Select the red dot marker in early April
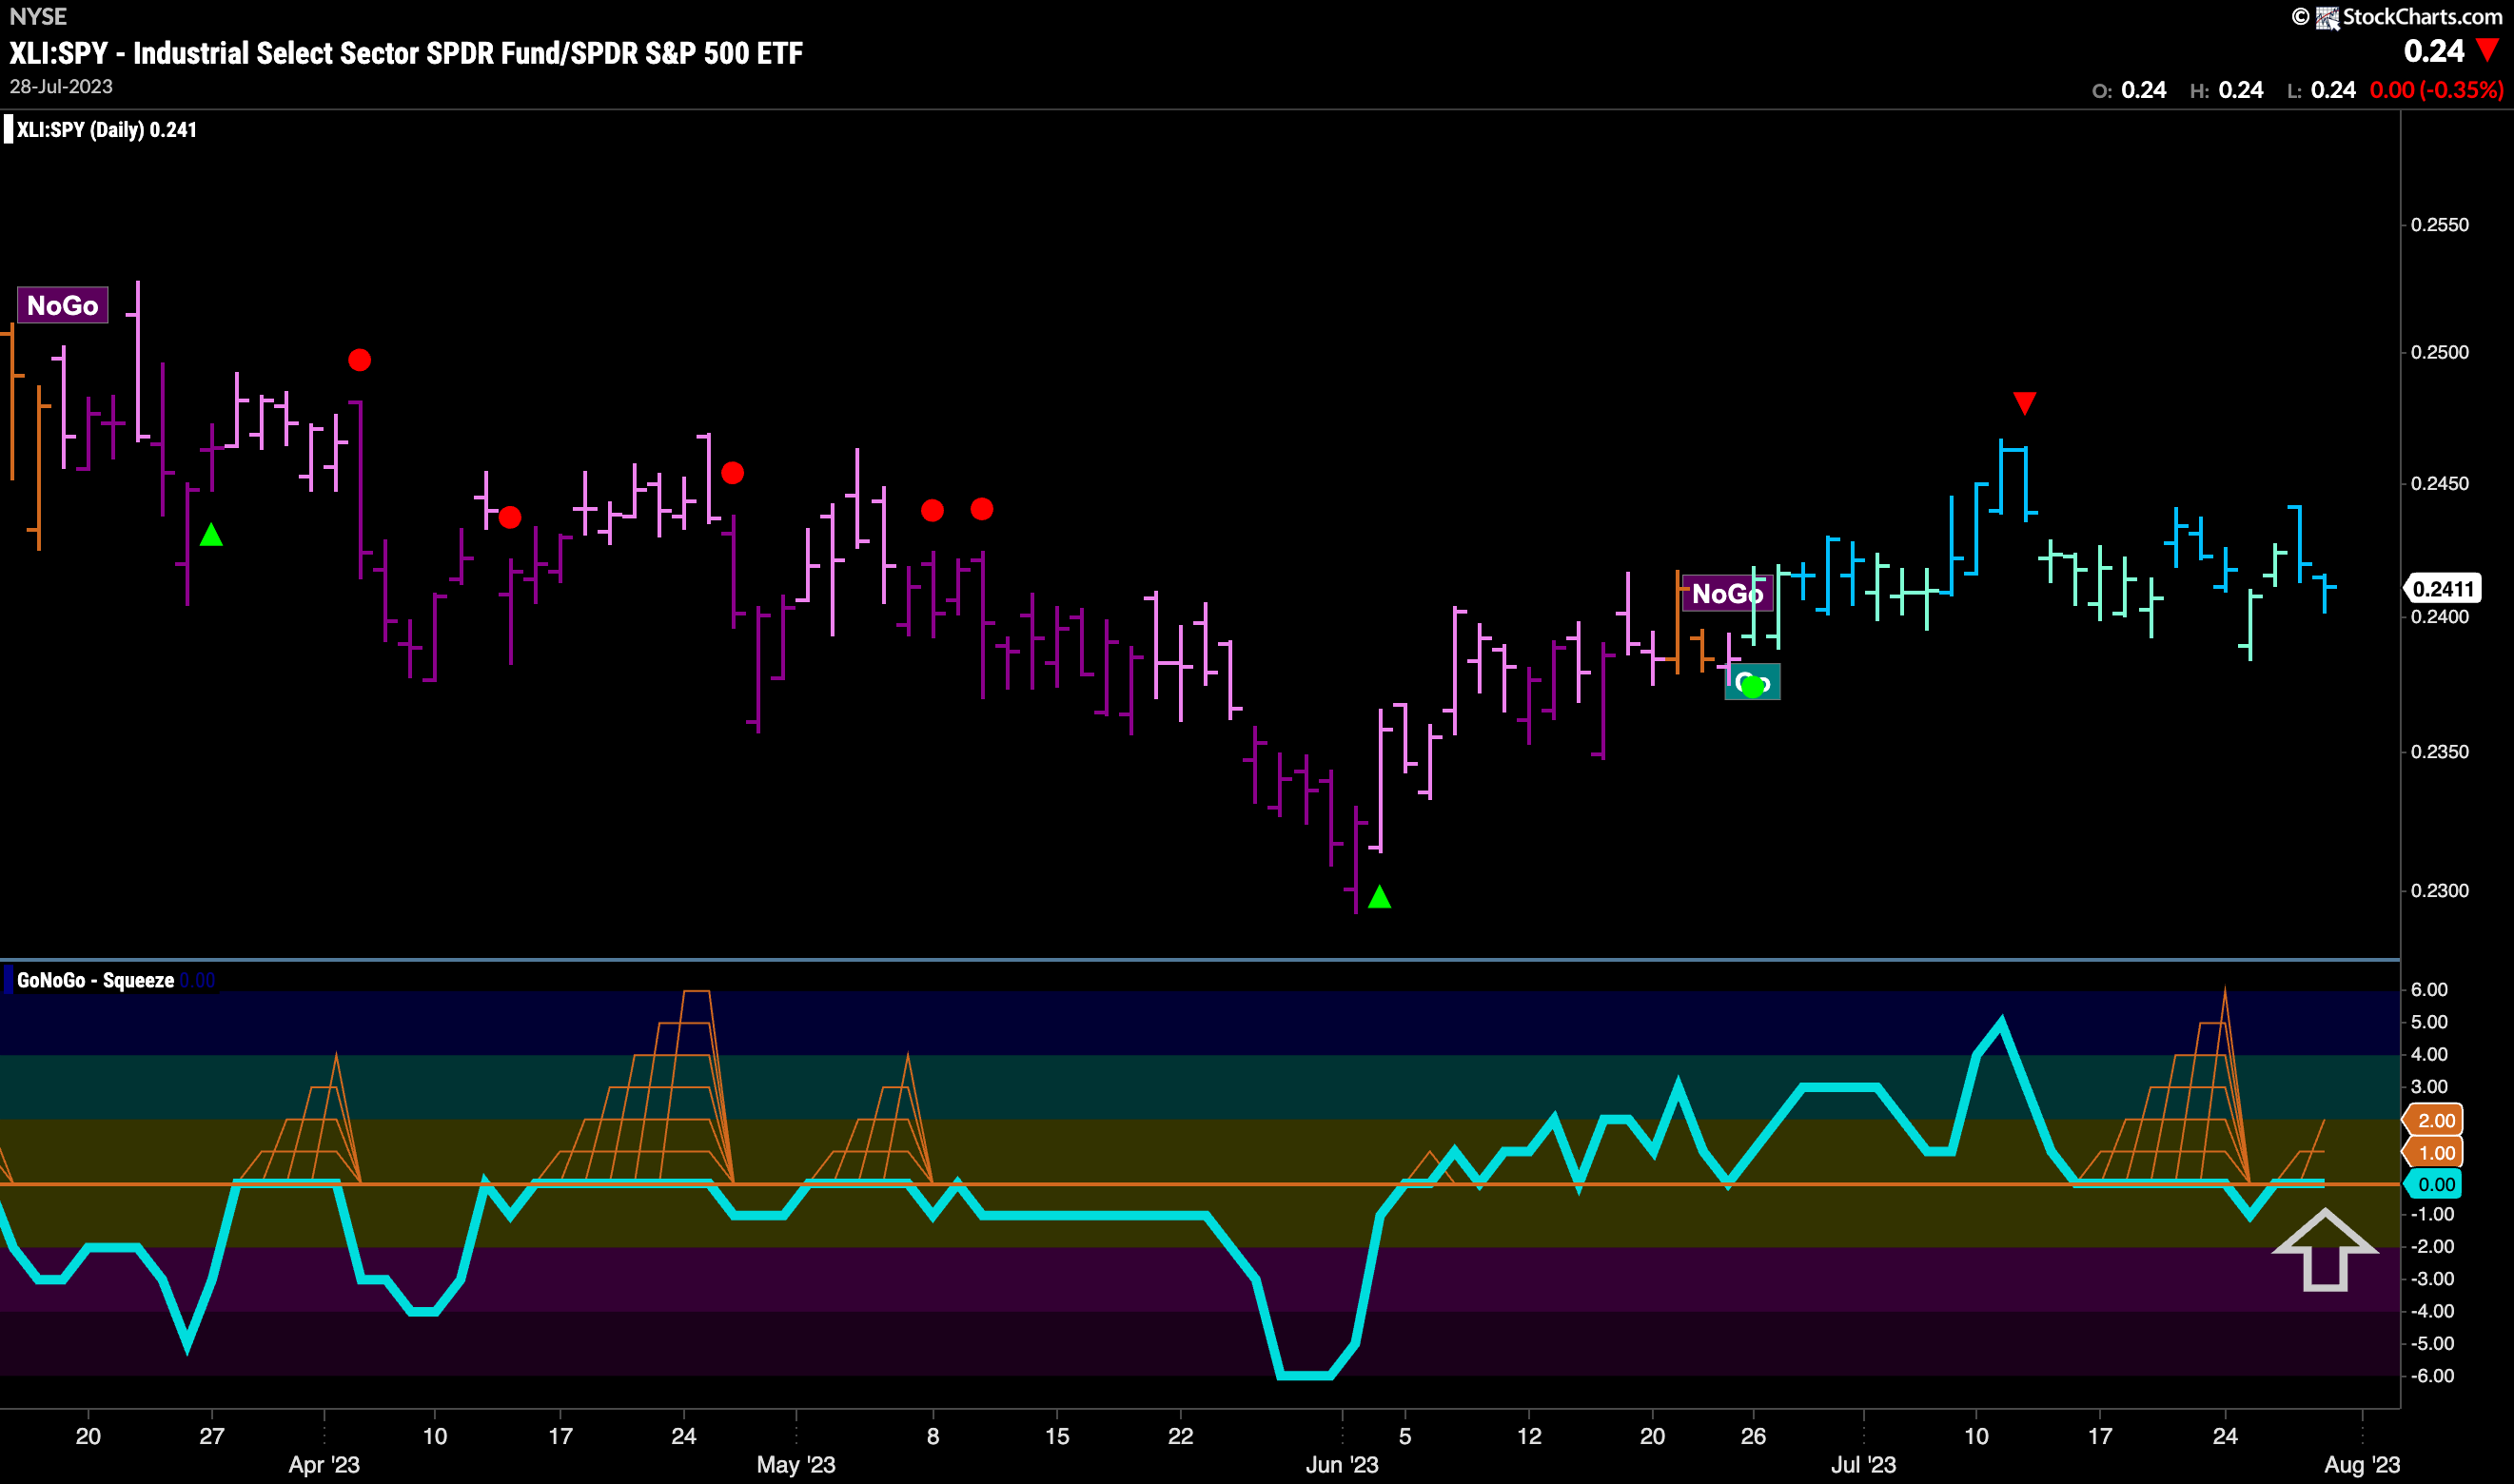The image size is (2514, 1484). (360, 360)
